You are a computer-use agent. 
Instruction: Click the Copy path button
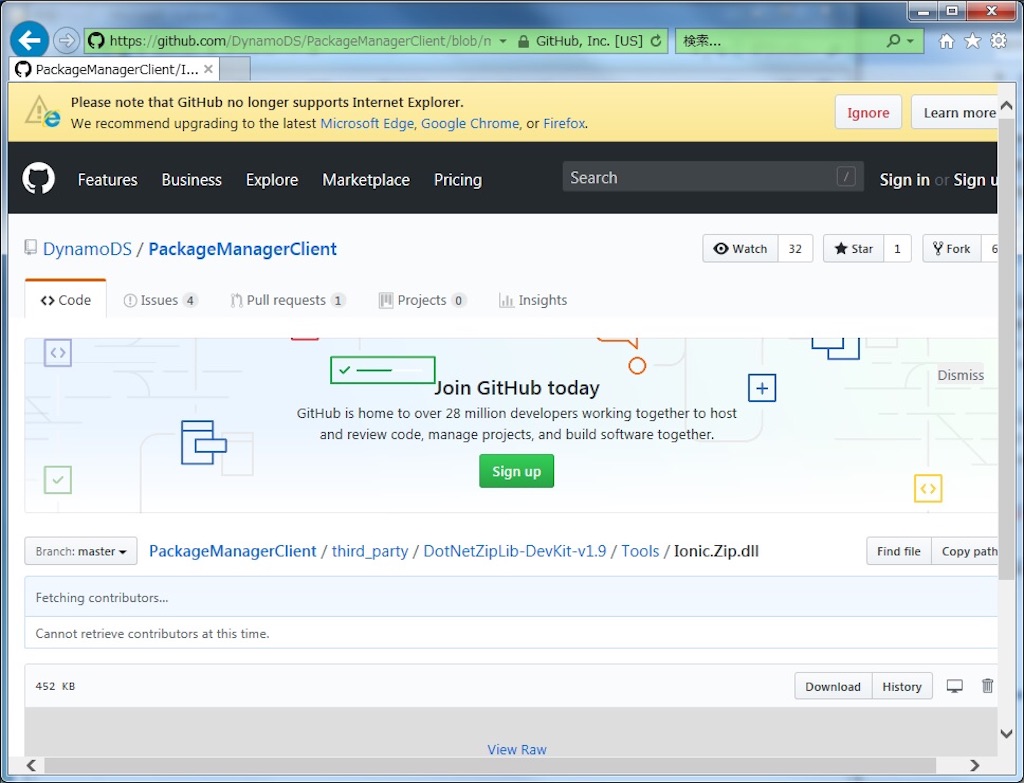(965, 551)
